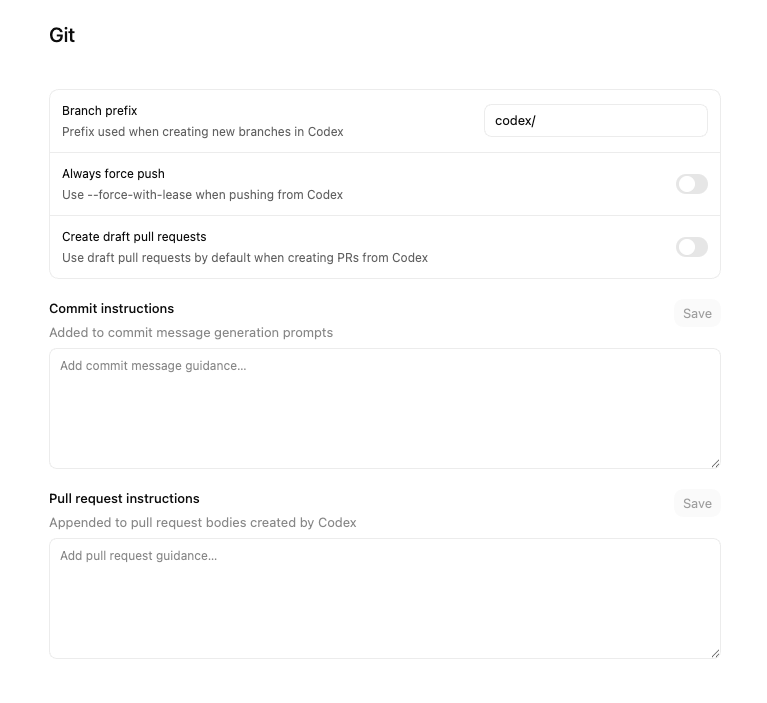767x703 pixels.
Task: Click the "Branch prefix" label
Action: [x=100, y=111]
